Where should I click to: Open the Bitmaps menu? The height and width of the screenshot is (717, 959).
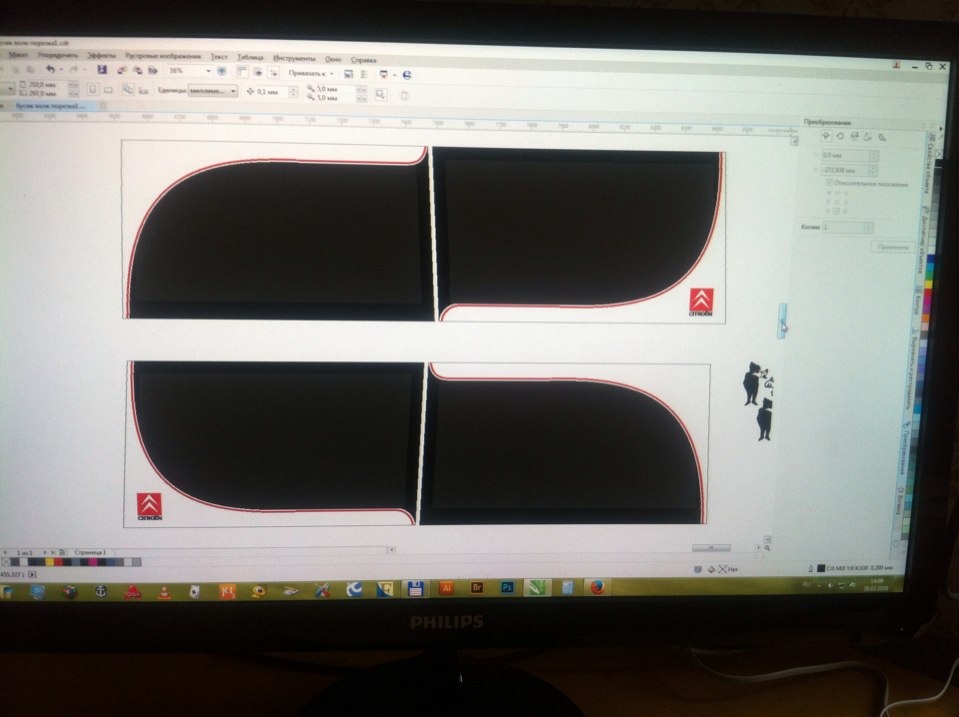click(x=163, y=56)
